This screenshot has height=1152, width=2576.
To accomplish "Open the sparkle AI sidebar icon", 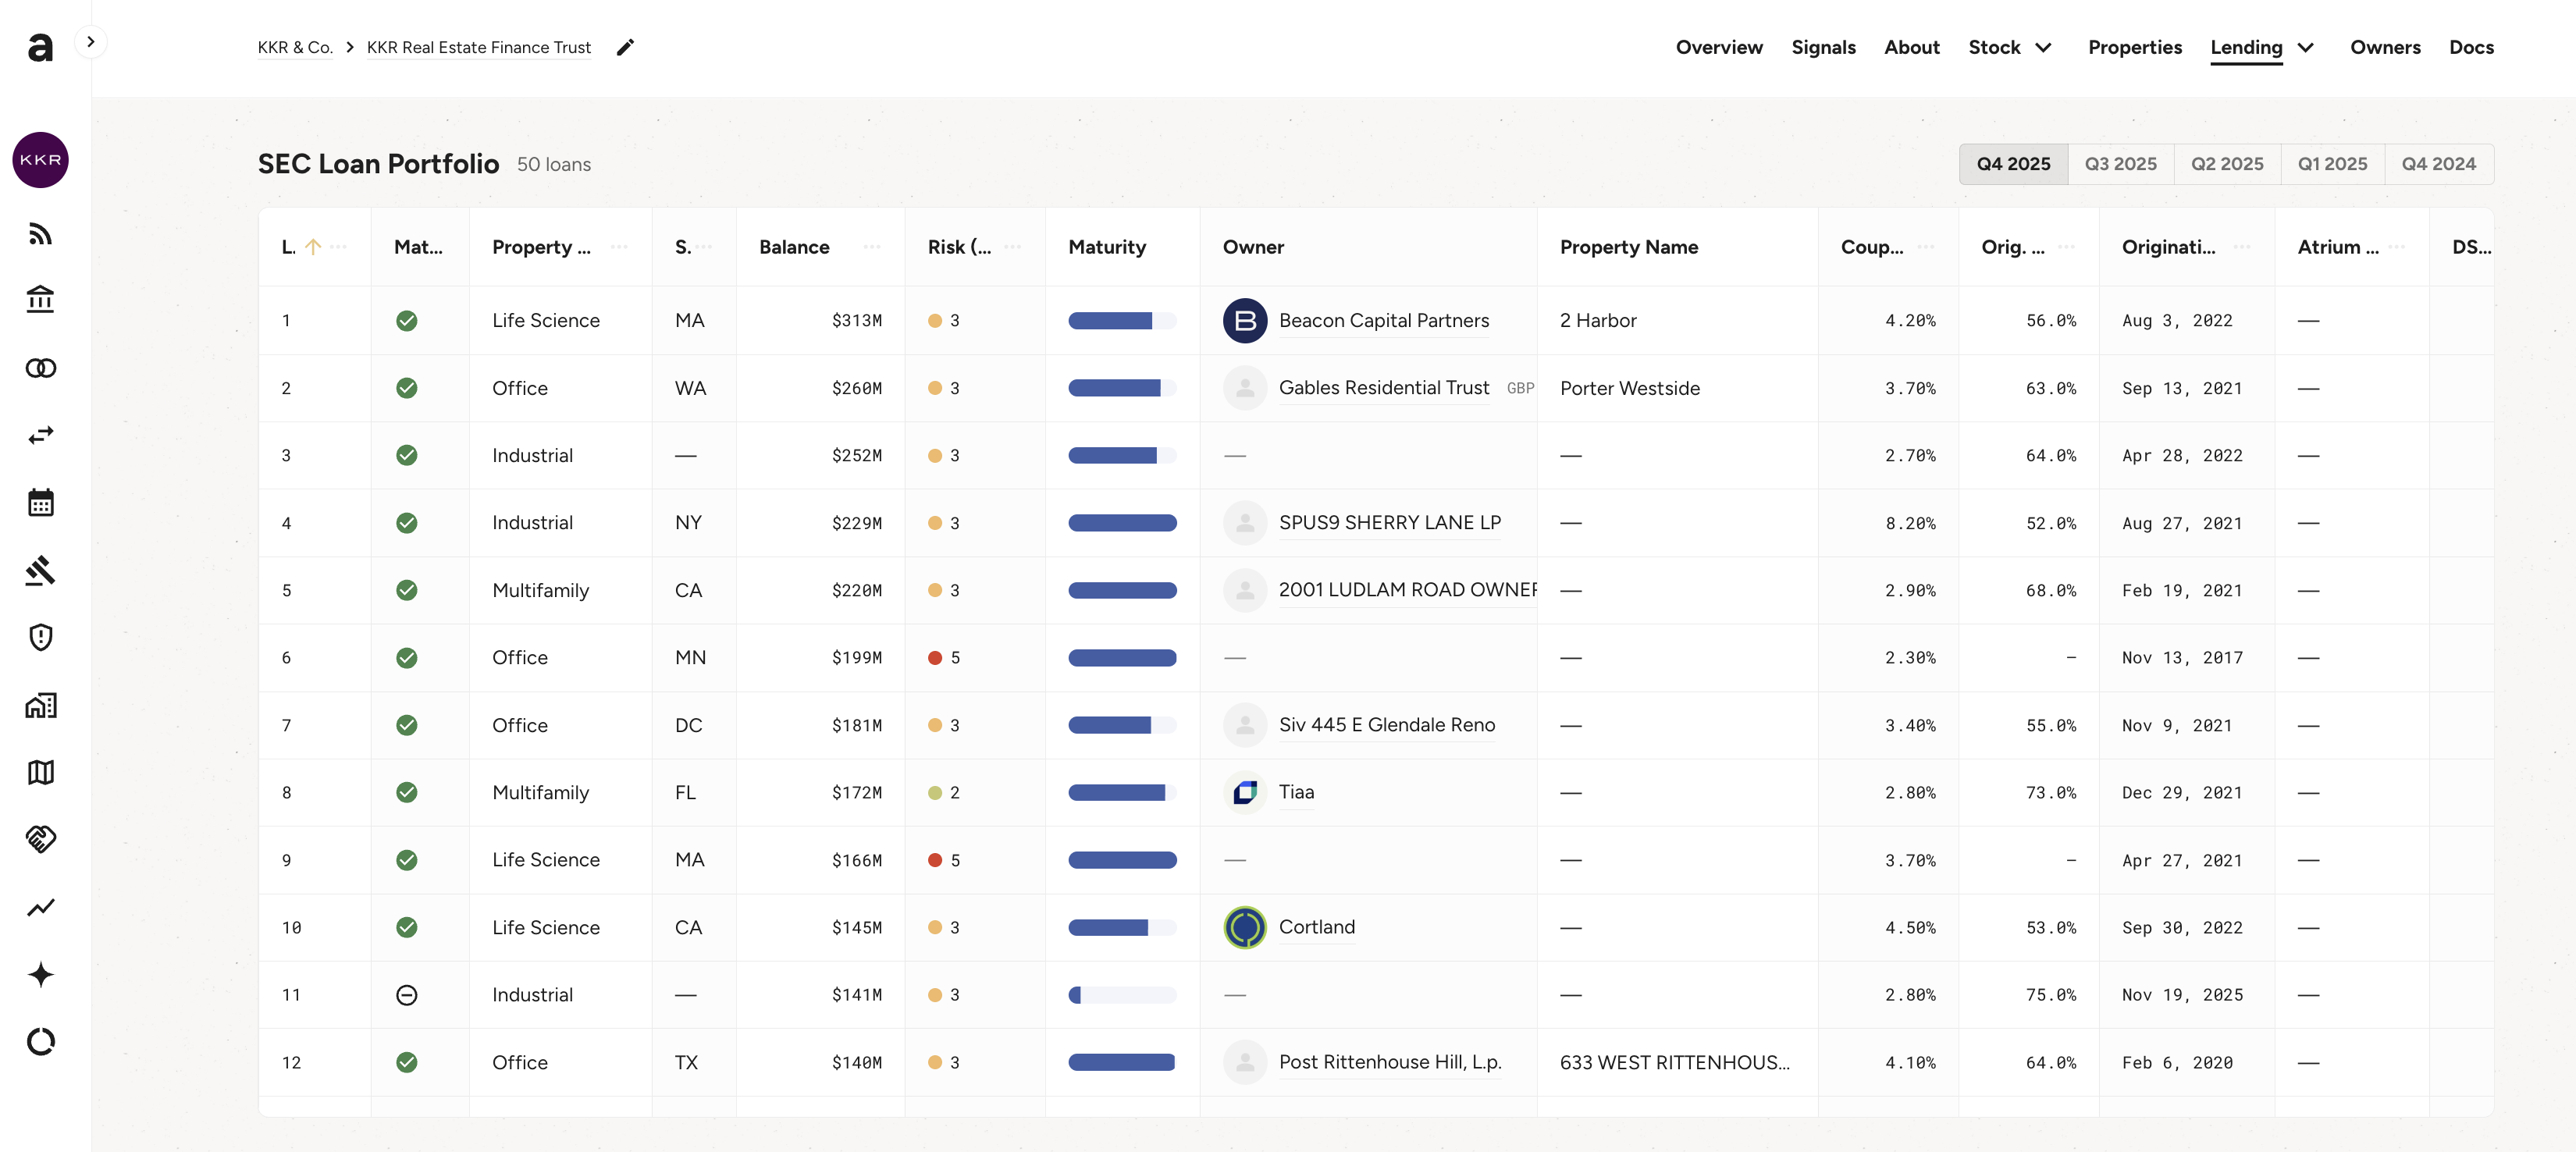I will pyautogui.click(x=40, y=974).
